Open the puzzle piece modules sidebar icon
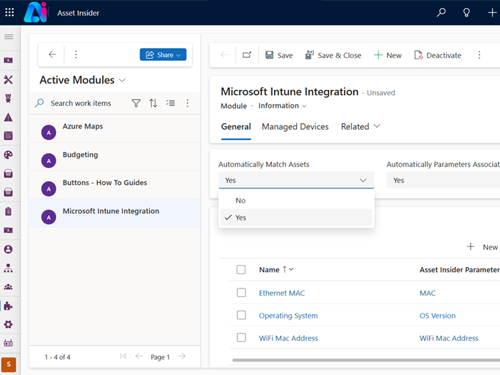The width and height of the screenshot is (500, 375). coord(8,306)
